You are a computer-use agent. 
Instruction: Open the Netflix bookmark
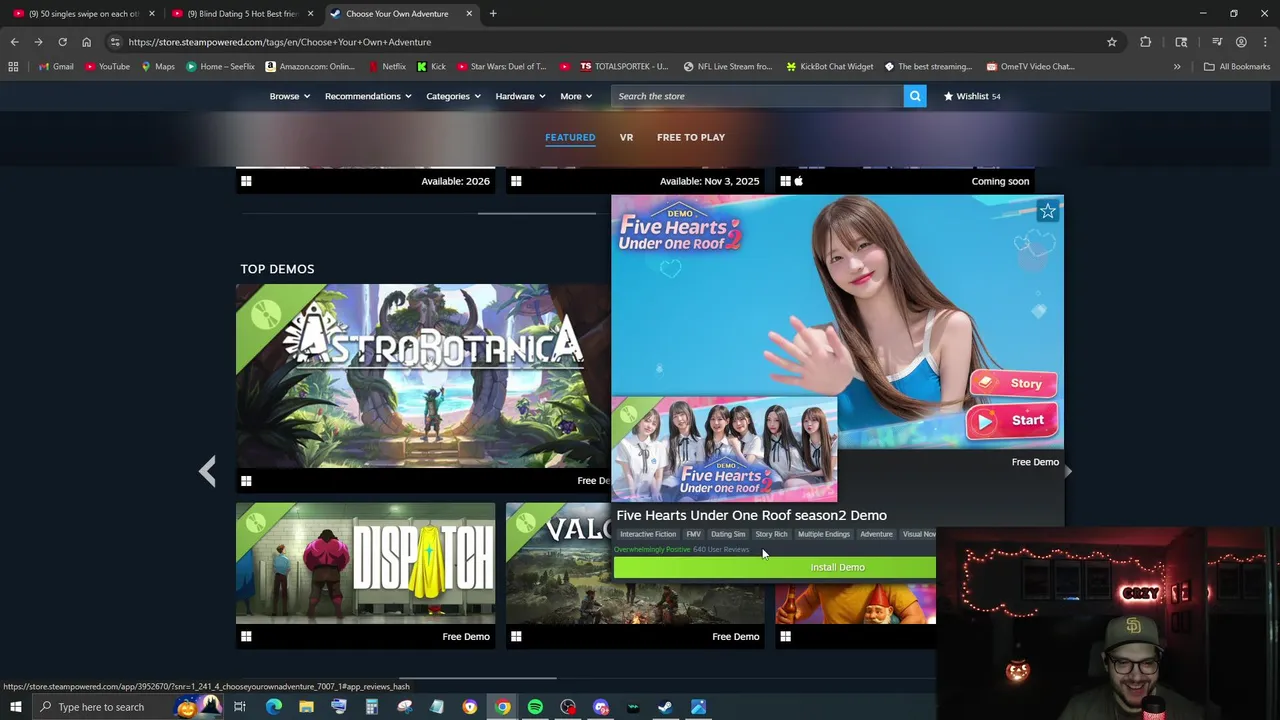pos(387,67)
